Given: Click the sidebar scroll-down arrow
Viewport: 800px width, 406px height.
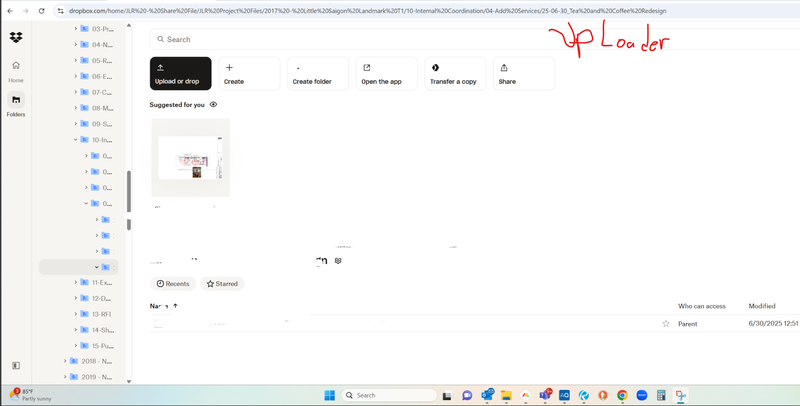Looking at the screenshot, I should point(129,382).
